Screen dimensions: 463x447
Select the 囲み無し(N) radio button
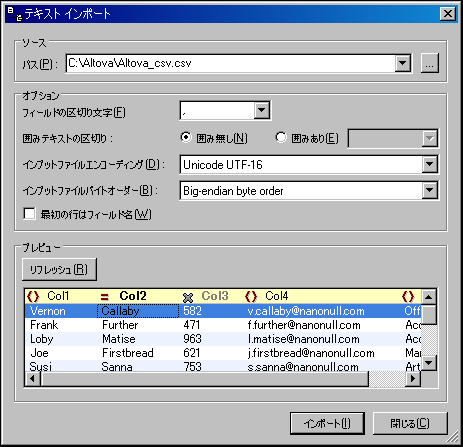pyautogui.click(x=186, y=137)
